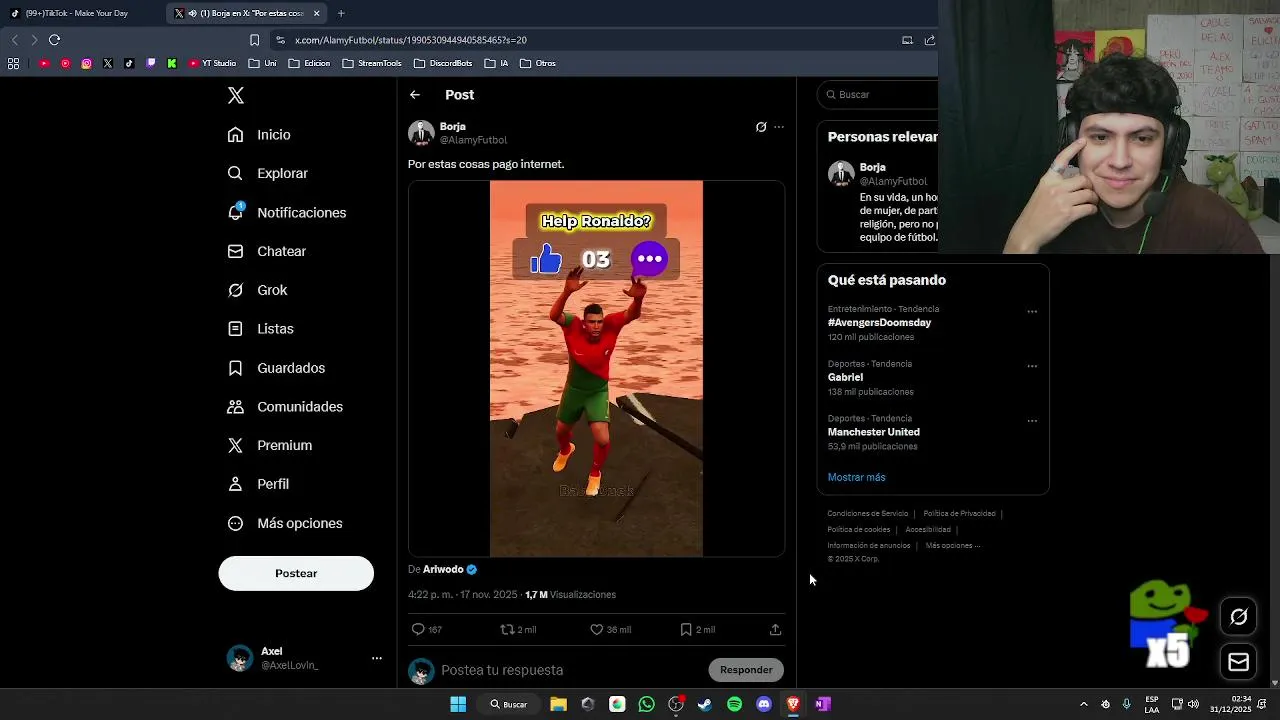Open Instagram bookmark icon

[87, 63]
